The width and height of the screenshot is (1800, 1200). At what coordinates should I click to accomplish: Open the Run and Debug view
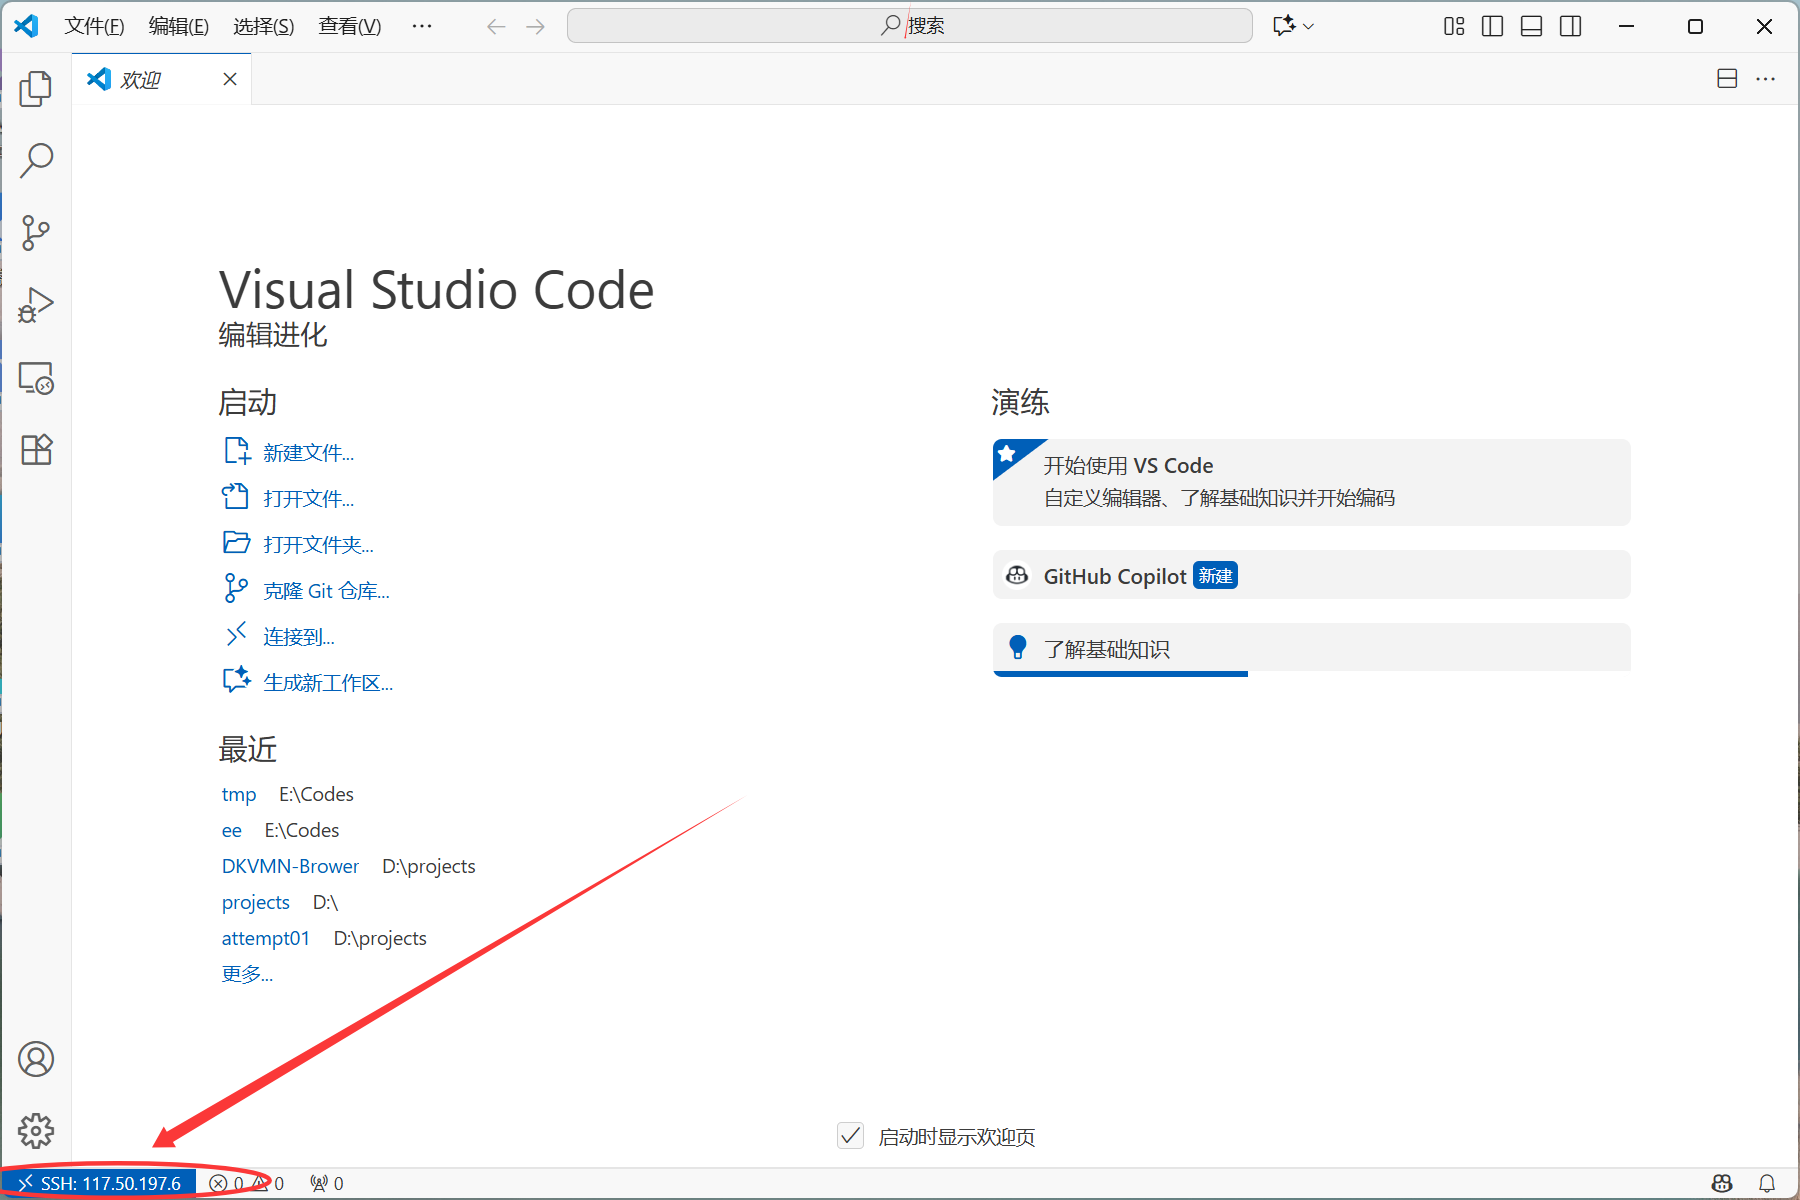click(x=36, y=305)
